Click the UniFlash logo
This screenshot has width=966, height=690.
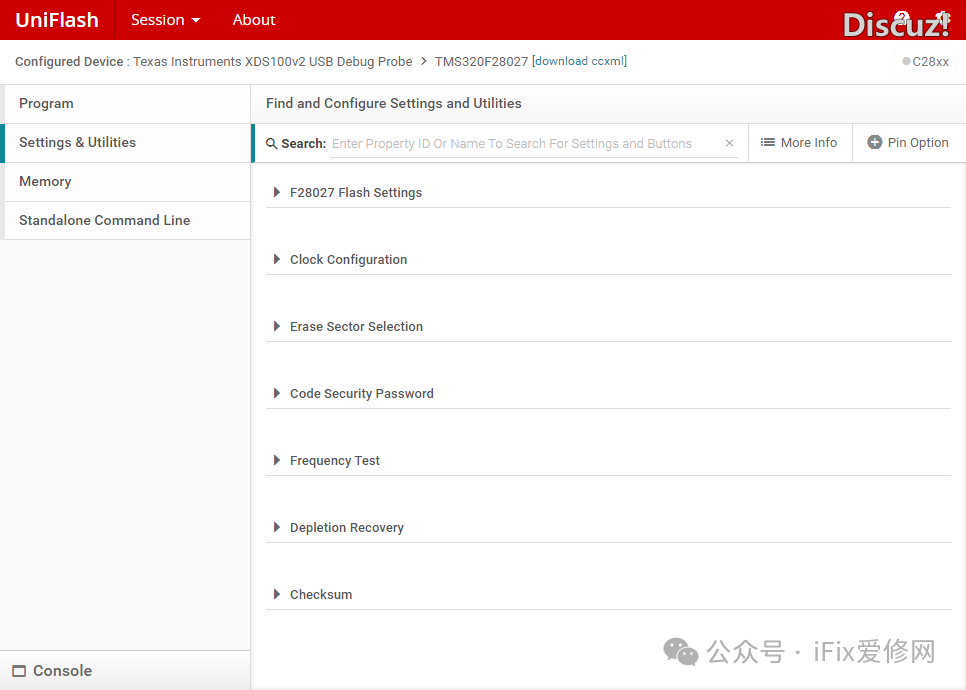pyautogui.click(x=57, y=20)
